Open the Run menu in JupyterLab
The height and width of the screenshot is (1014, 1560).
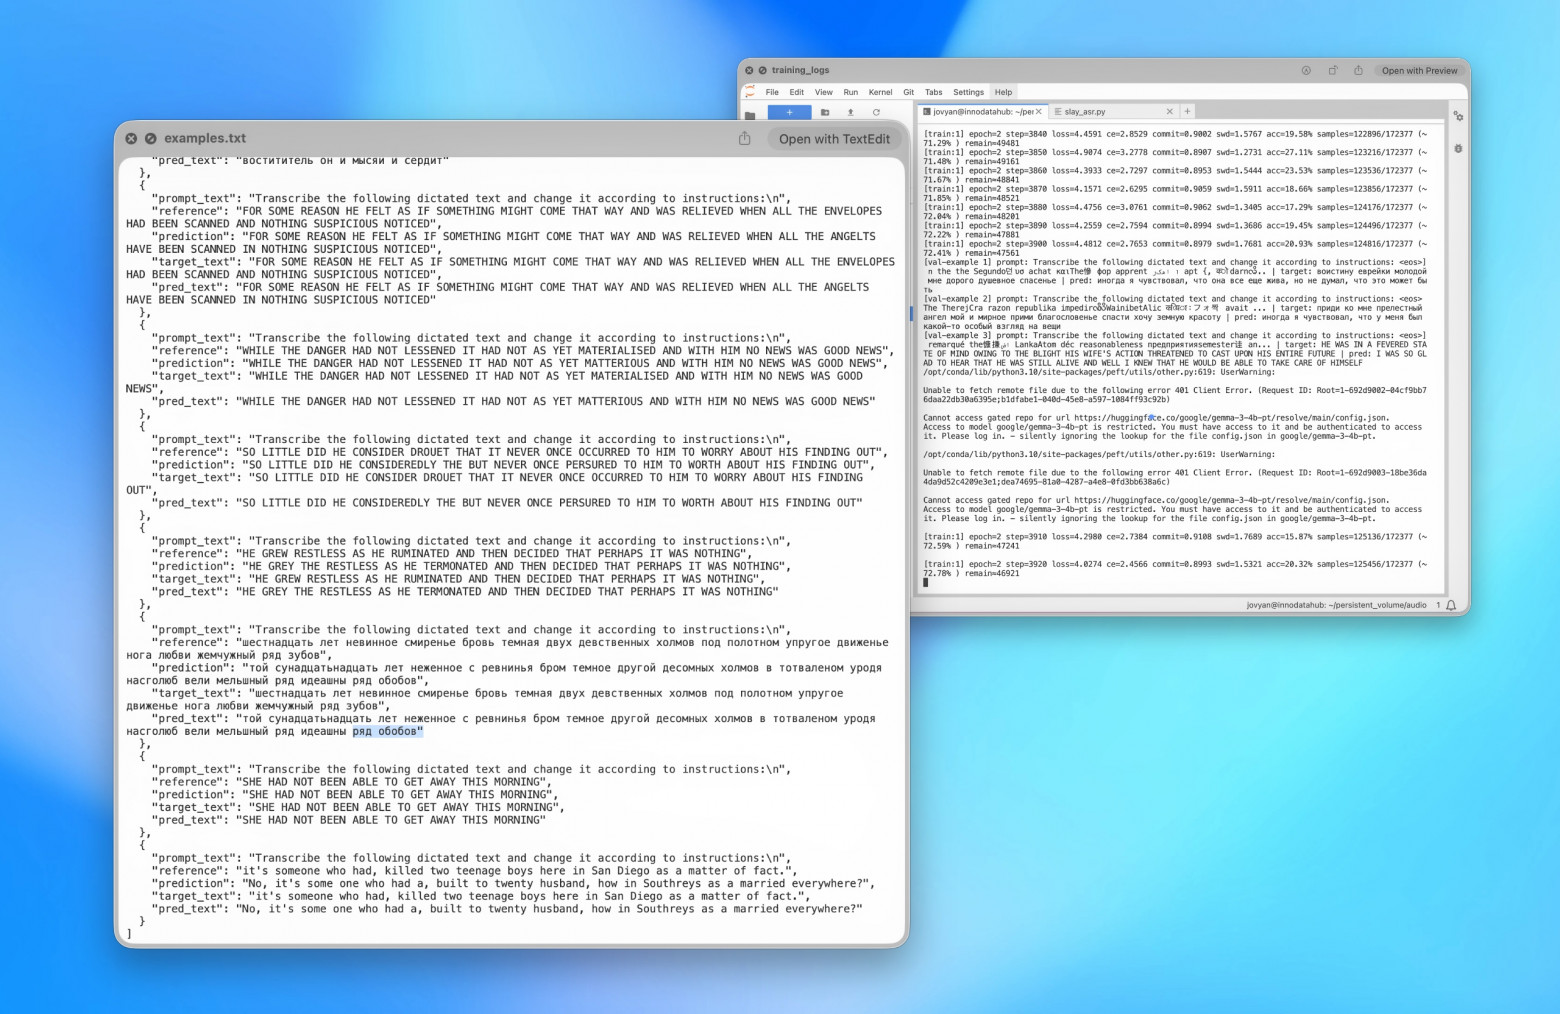tap(850, 92)
